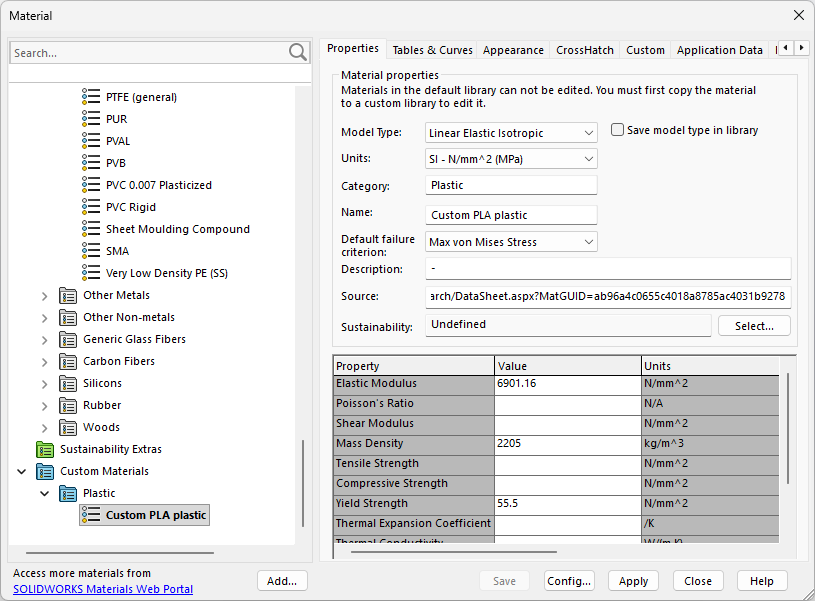815x601 pixels.
Task: Click the material Search field
Action: point(150,53)
